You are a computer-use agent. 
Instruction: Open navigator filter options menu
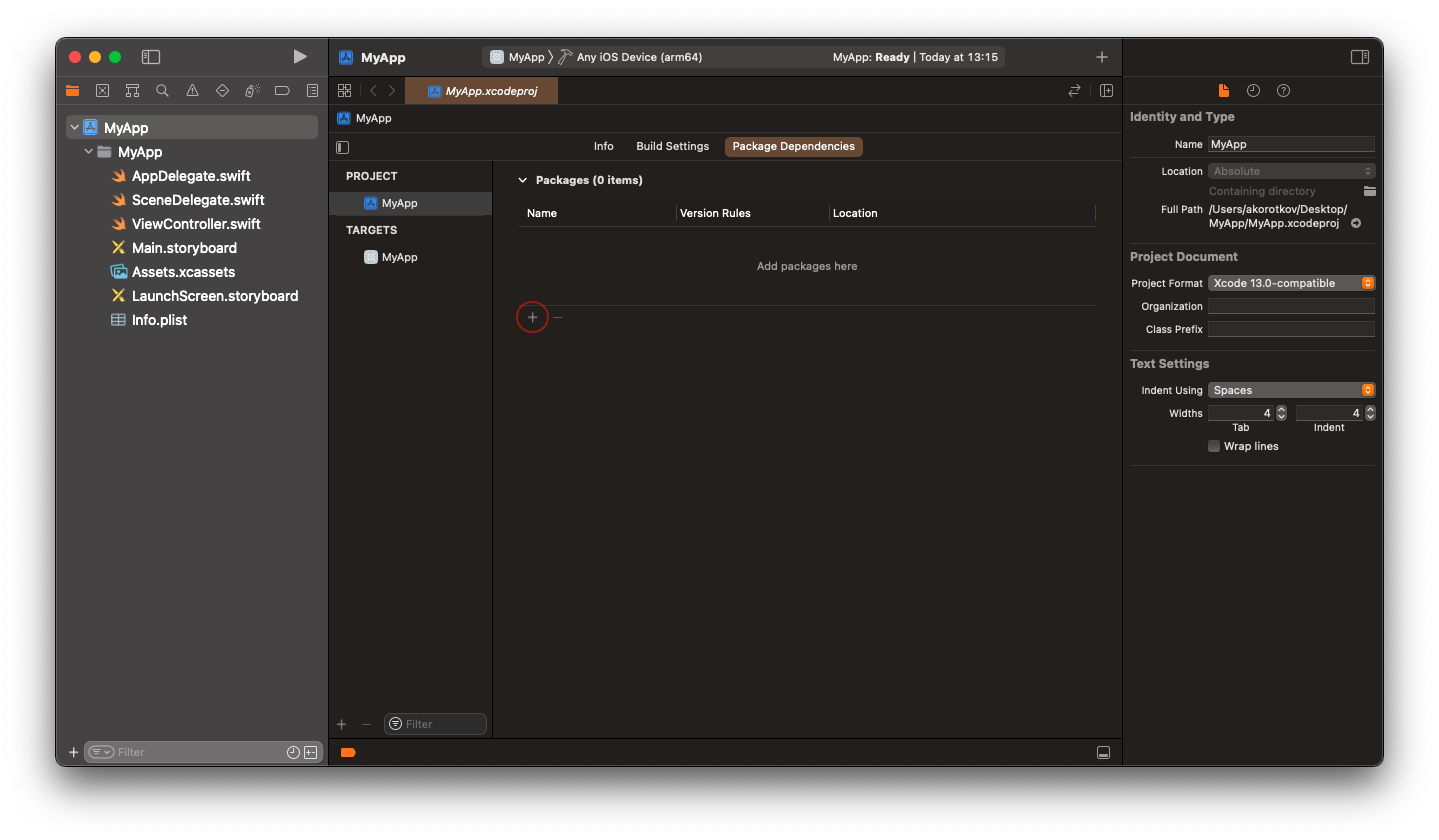(100, 752)
